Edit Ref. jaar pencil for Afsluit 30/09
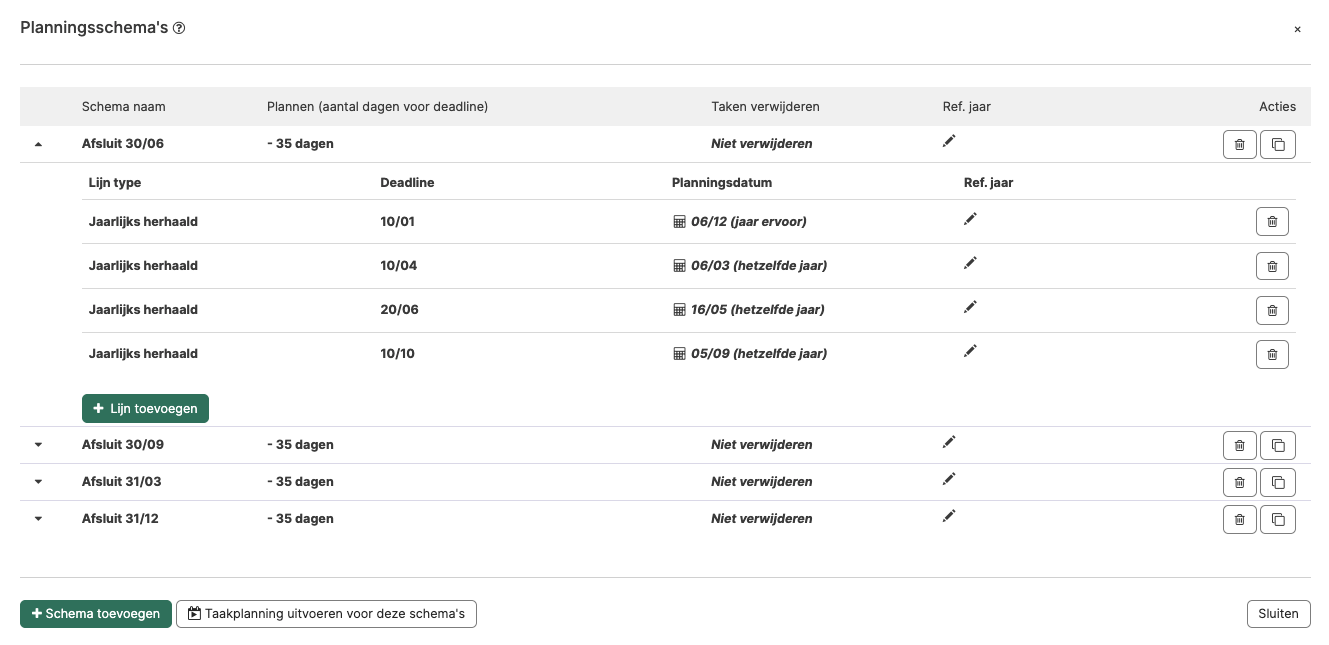Screen dimensions: 1329x645 949,442
